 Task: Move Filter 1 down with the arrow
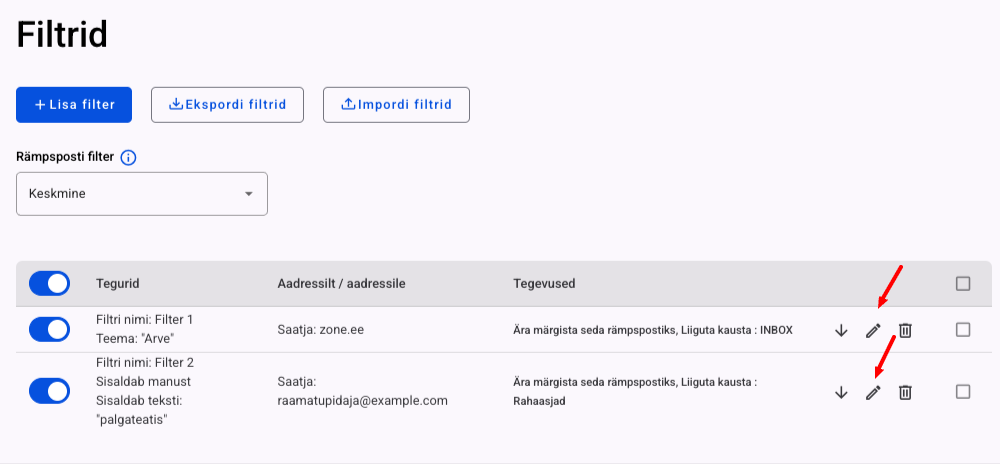tap(840, 331)
